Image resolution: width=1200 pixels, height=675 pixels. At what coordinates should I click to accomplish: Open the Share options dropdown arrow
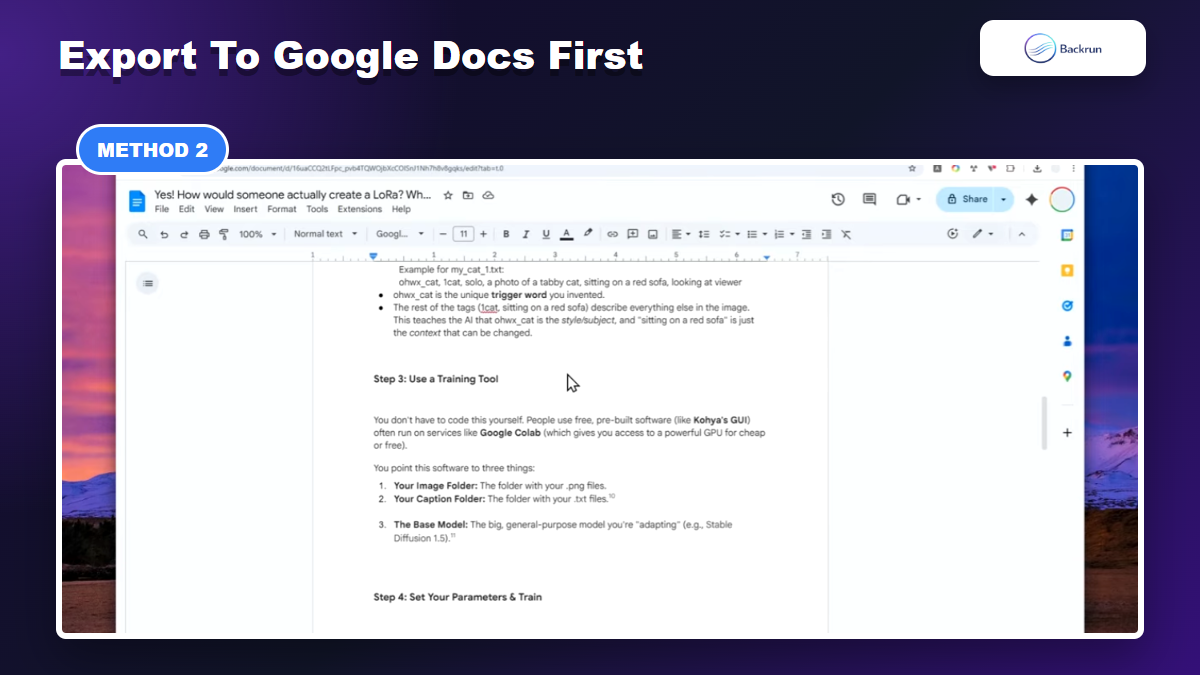click(x=1004, y=199)
